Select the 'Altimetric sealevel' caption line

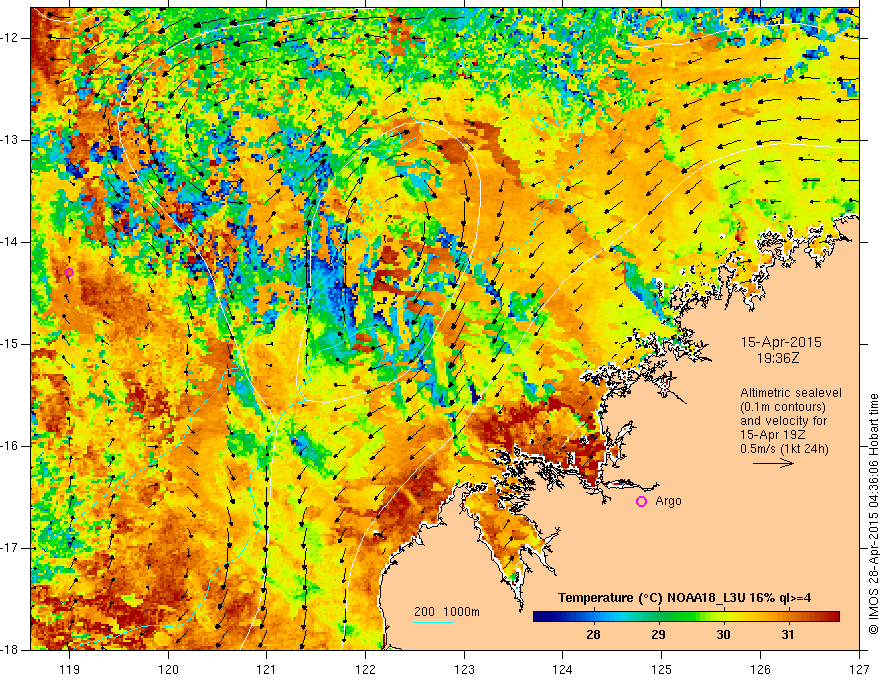[x=791, y=393]
